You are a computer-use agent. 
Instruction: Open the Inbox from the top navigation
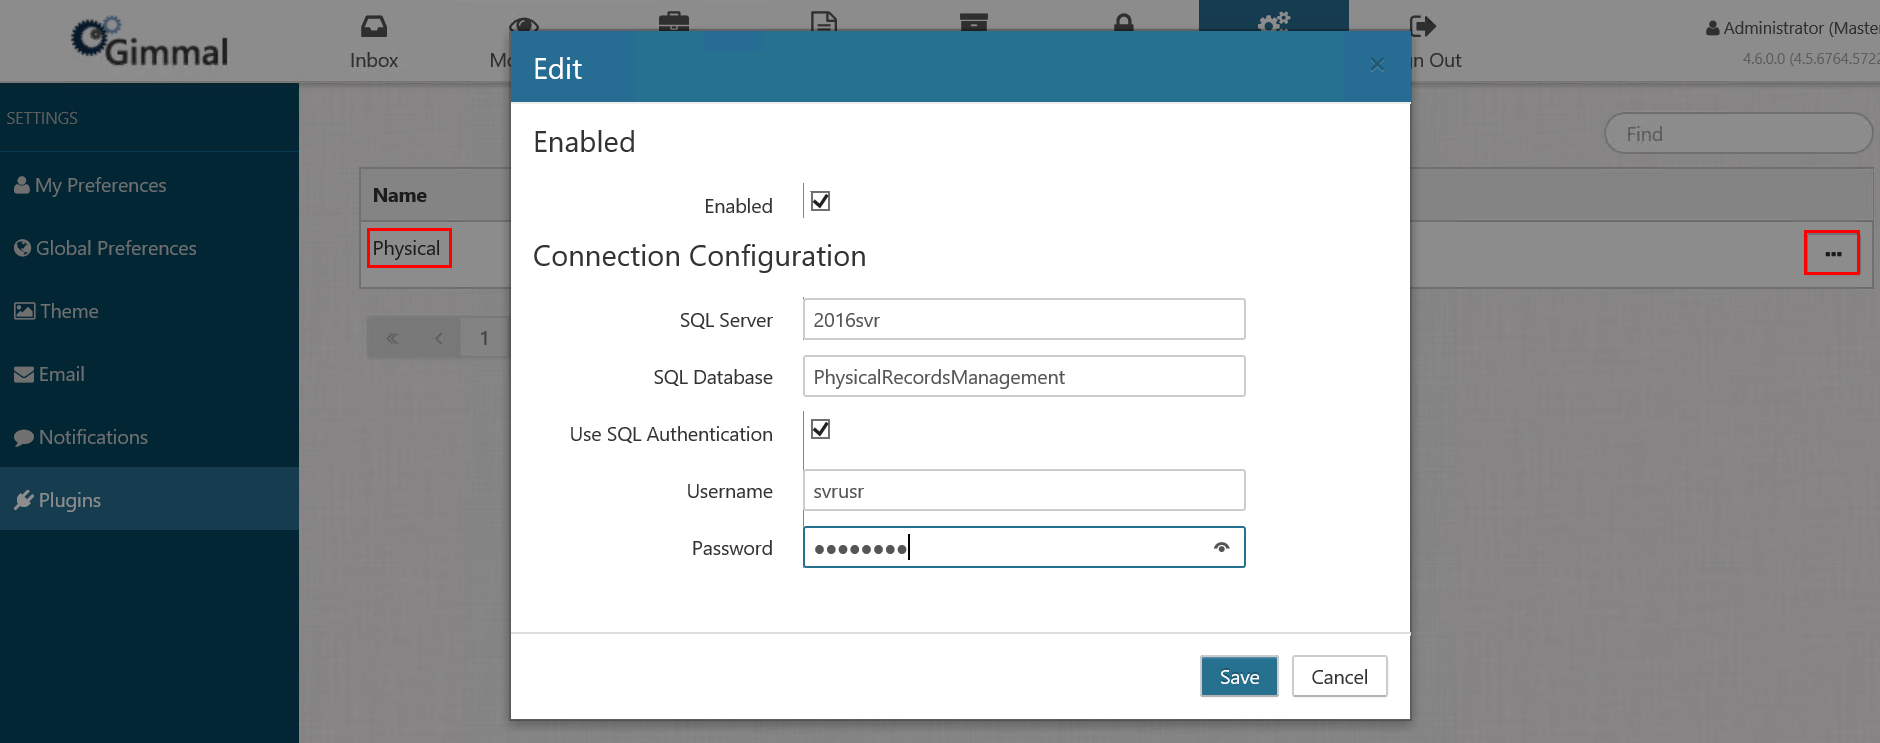[x=374, y=42]
